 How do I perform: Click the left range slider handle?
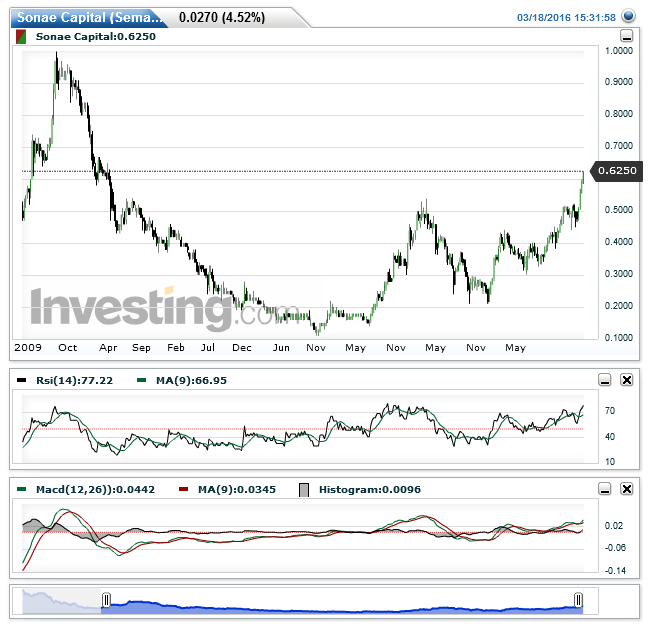(x=106, y=600)
